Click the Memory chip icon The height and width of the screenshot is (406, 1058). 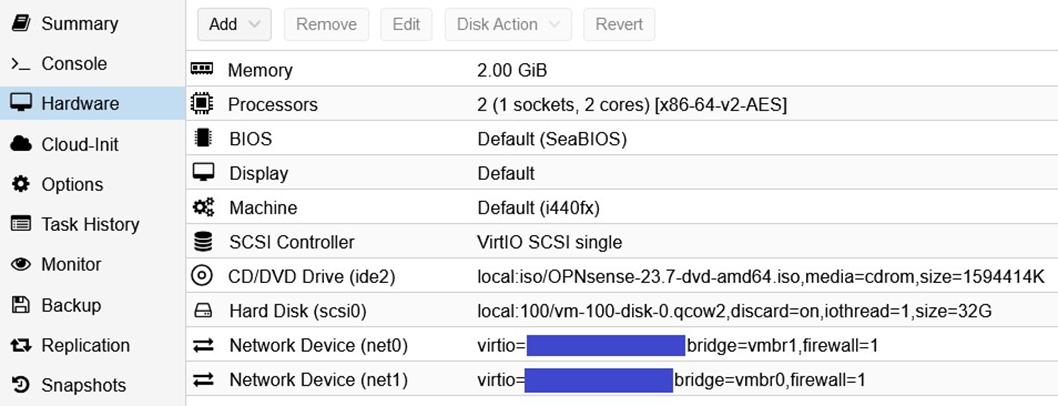[203, 70]
